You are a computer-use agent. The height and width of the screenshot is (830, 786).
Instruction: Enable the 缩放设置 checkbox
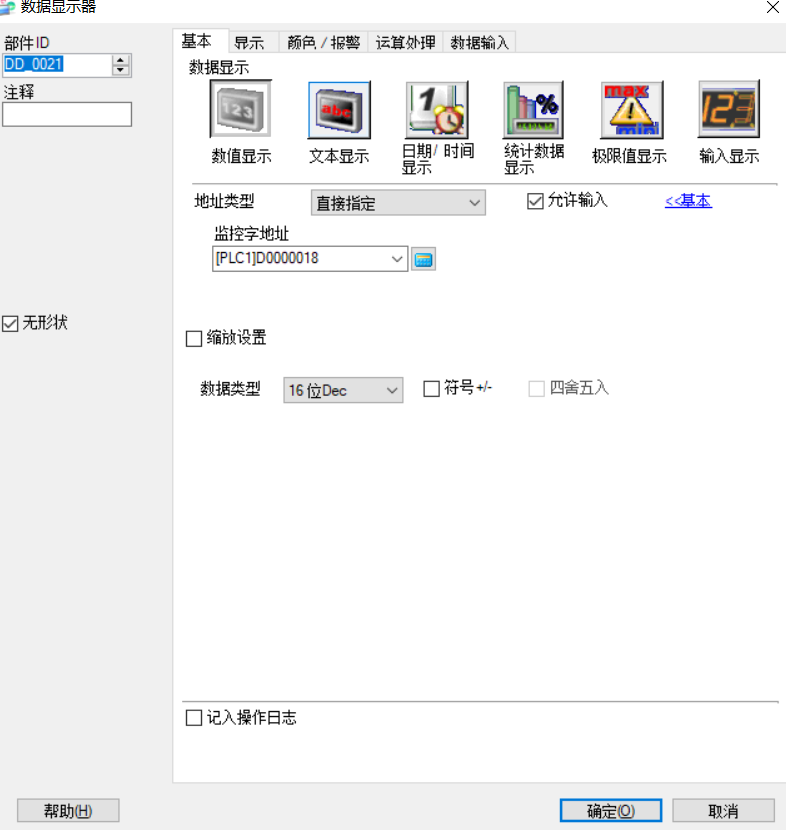[194, 339]
